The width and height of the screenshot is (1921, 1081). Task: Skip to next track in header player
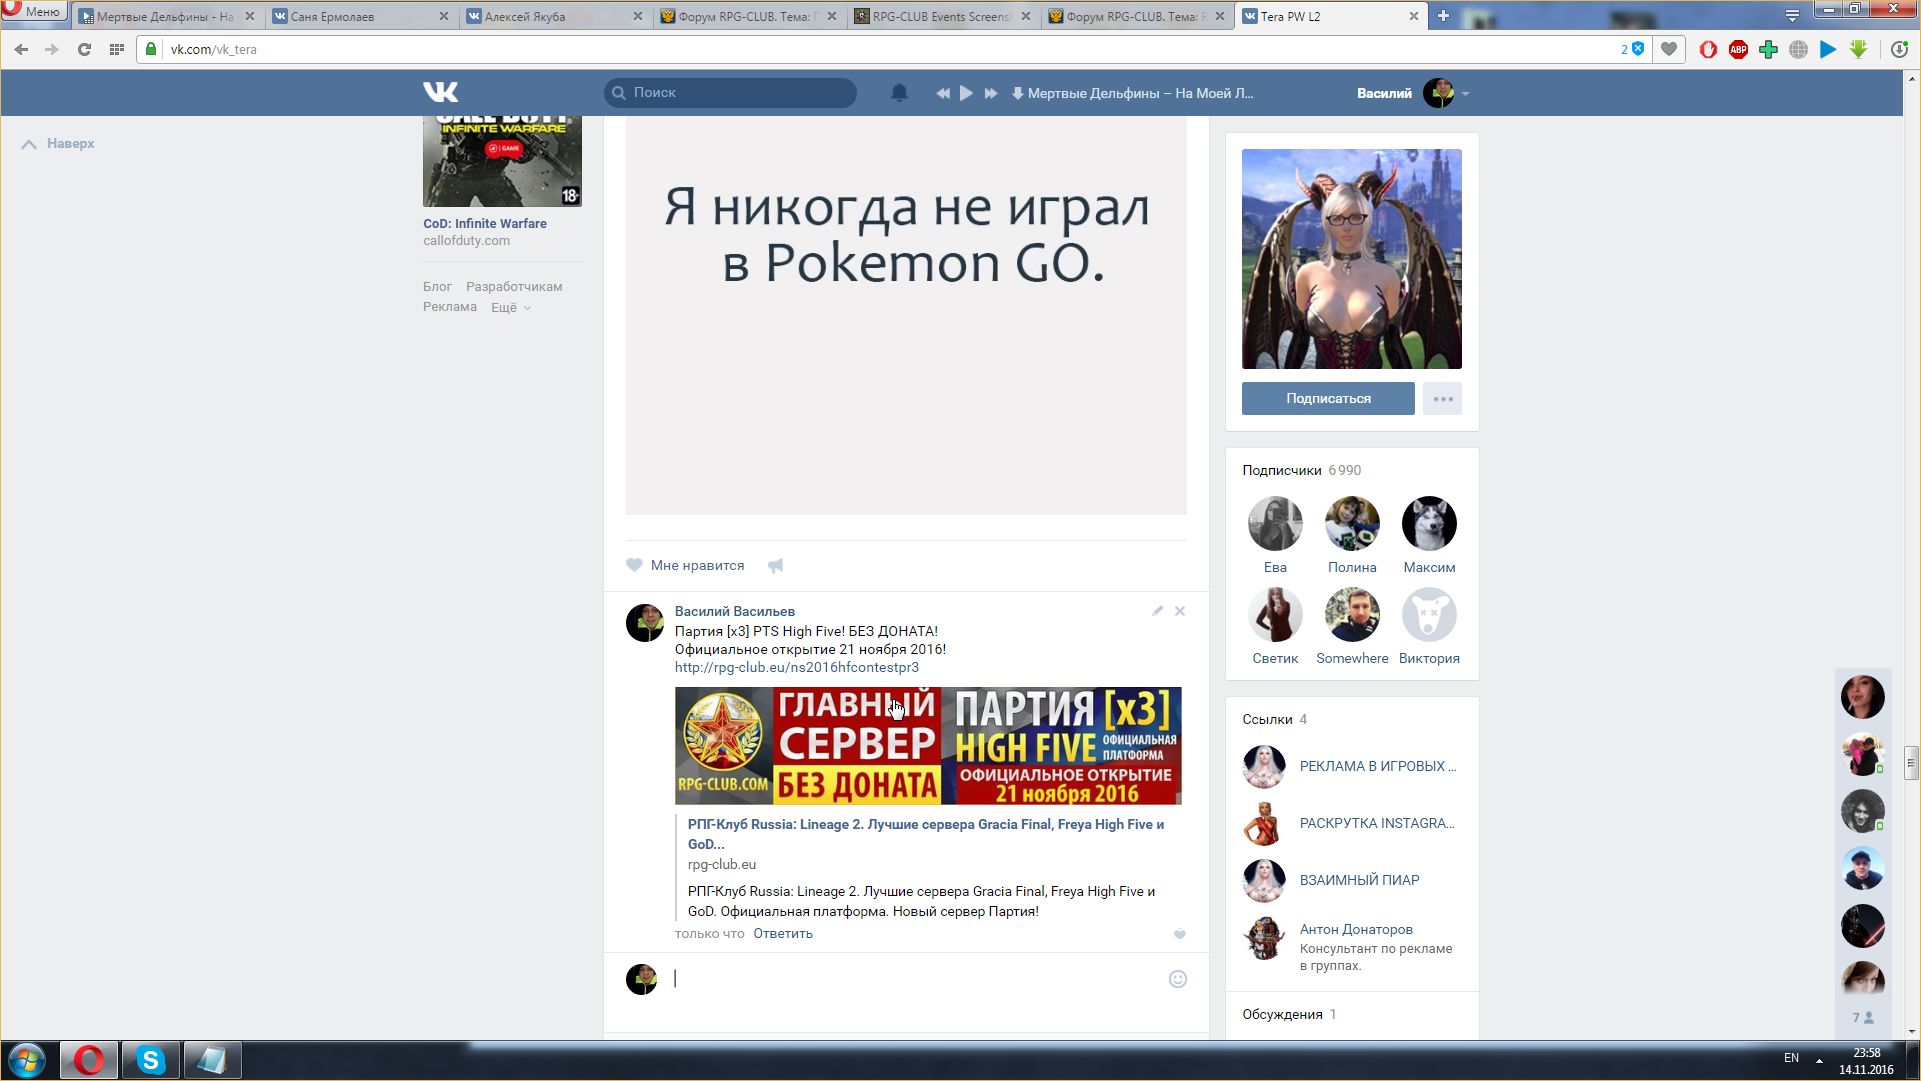click(x=991, y=93)
